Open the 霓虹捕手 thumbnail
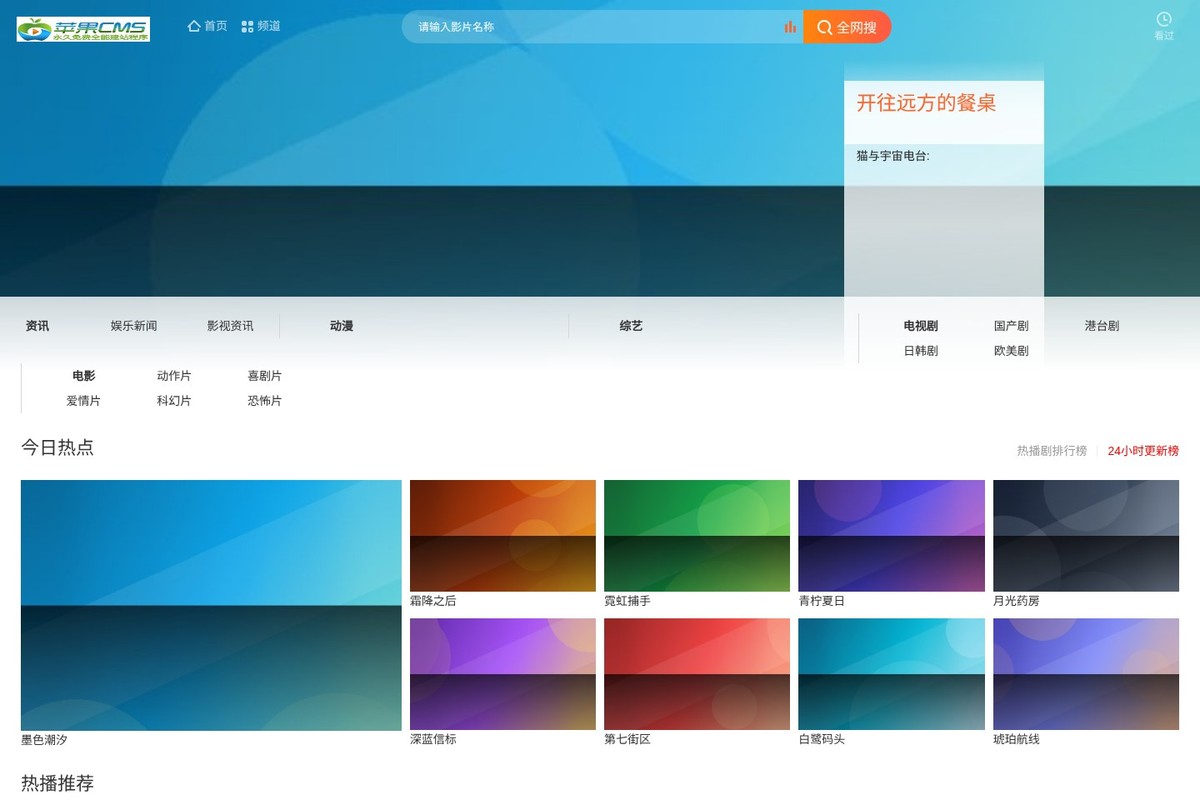Screen dimensions: 1200x800 tap(697, 536)
